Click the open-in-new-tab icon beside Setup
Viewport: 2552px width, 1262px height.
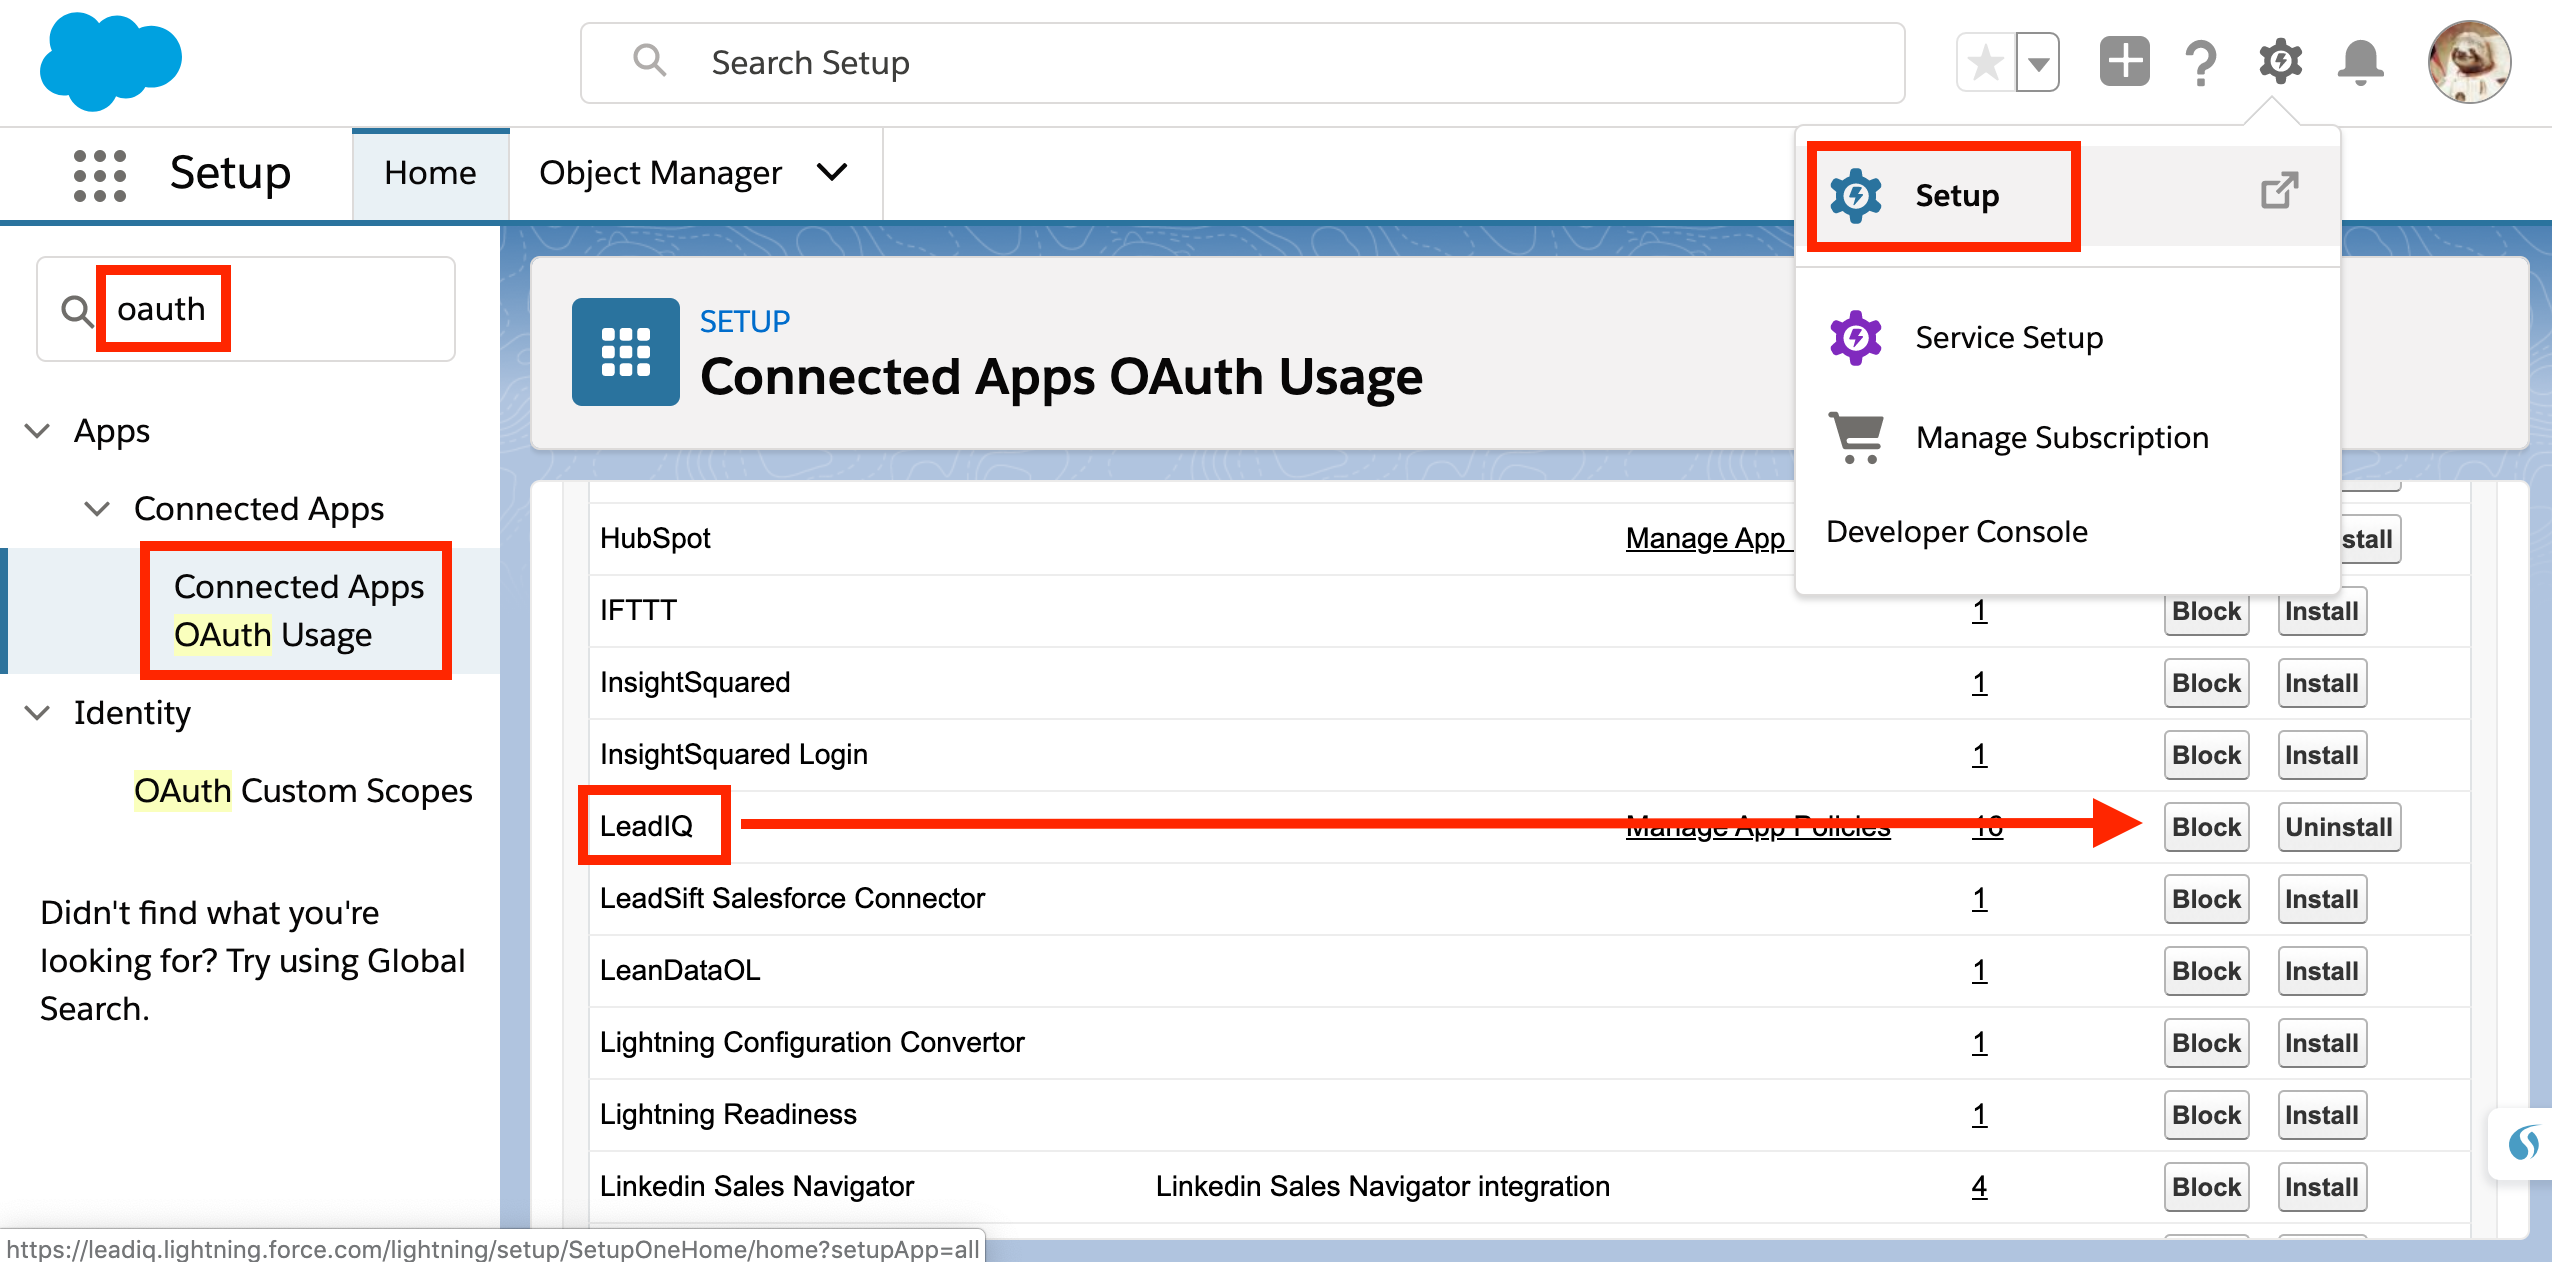[x=2279, y=190]
